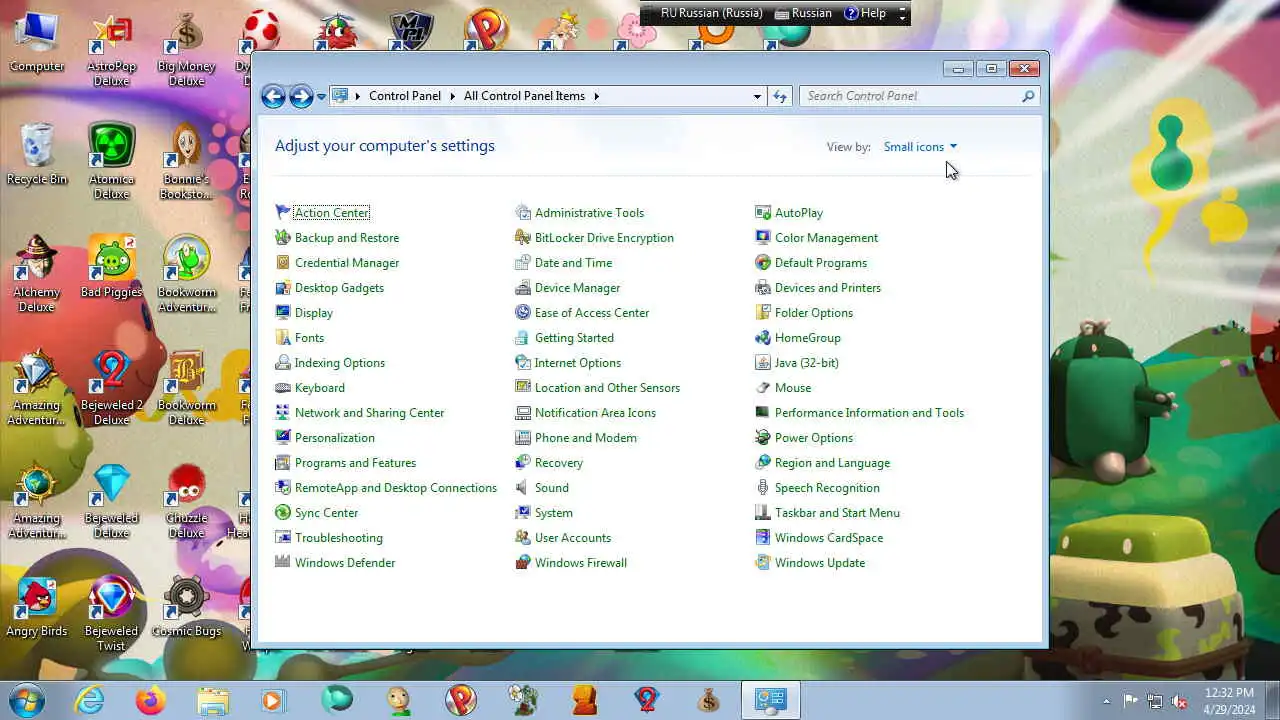This screenshot has height=720, width=1280.
Task: Click the Sound speaker icon
Action: (x=523, y=487)
